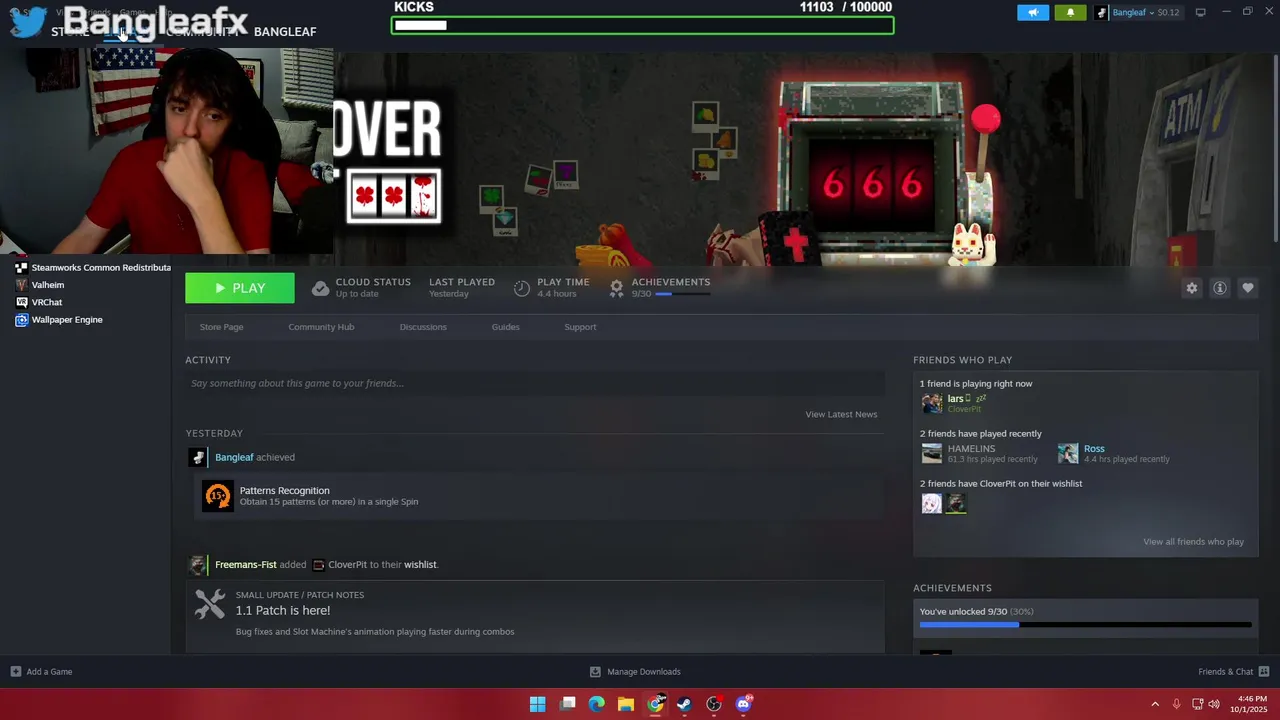Open the BANGLEAF profile menu tab

(285, 32)
